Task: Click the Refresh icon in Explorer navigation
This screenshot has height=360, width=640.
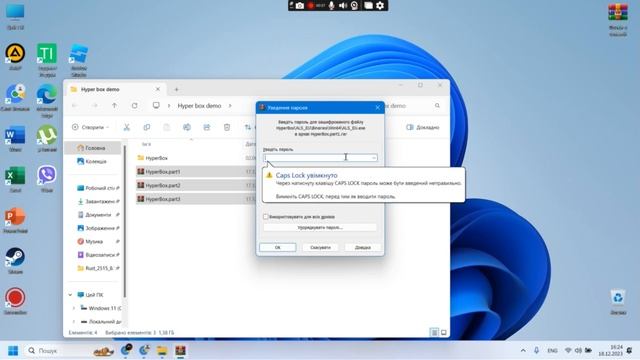Action: click(134, 106)
